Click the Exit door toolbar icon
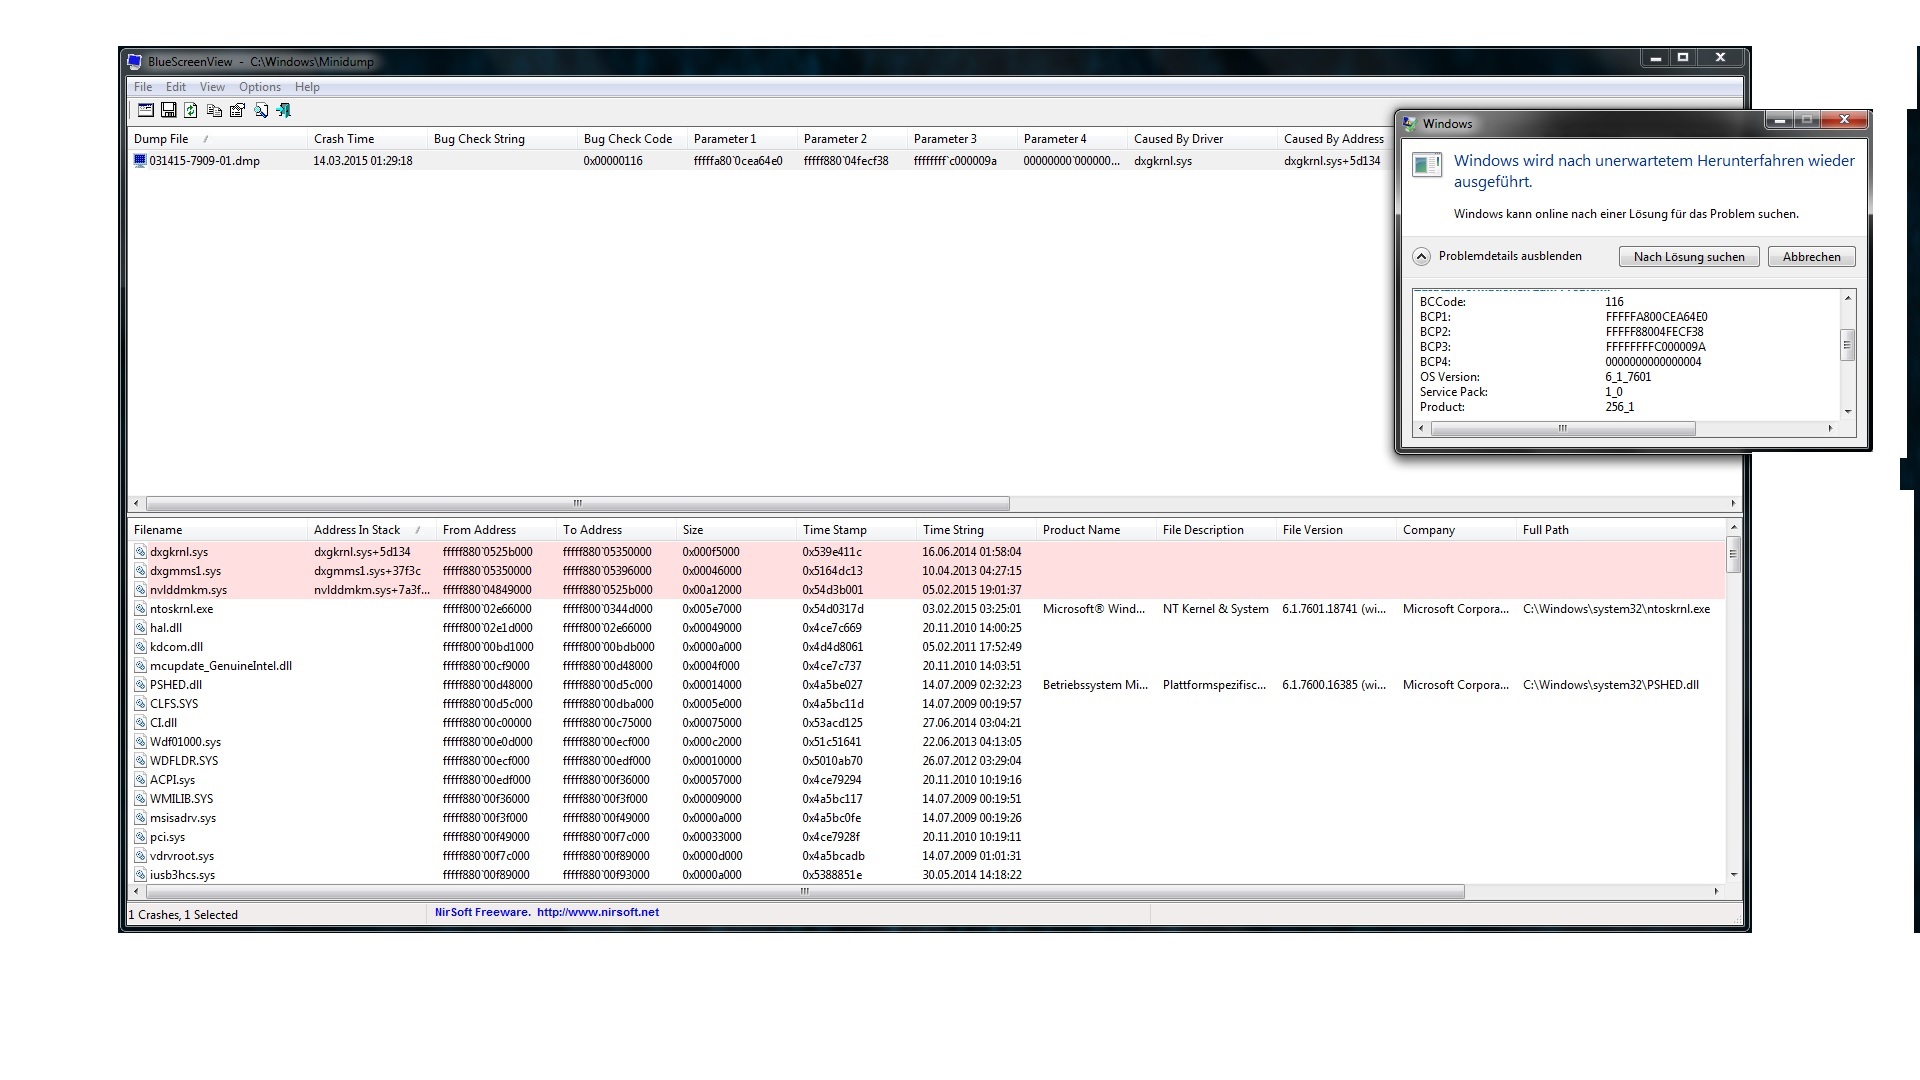 [284, 110]
